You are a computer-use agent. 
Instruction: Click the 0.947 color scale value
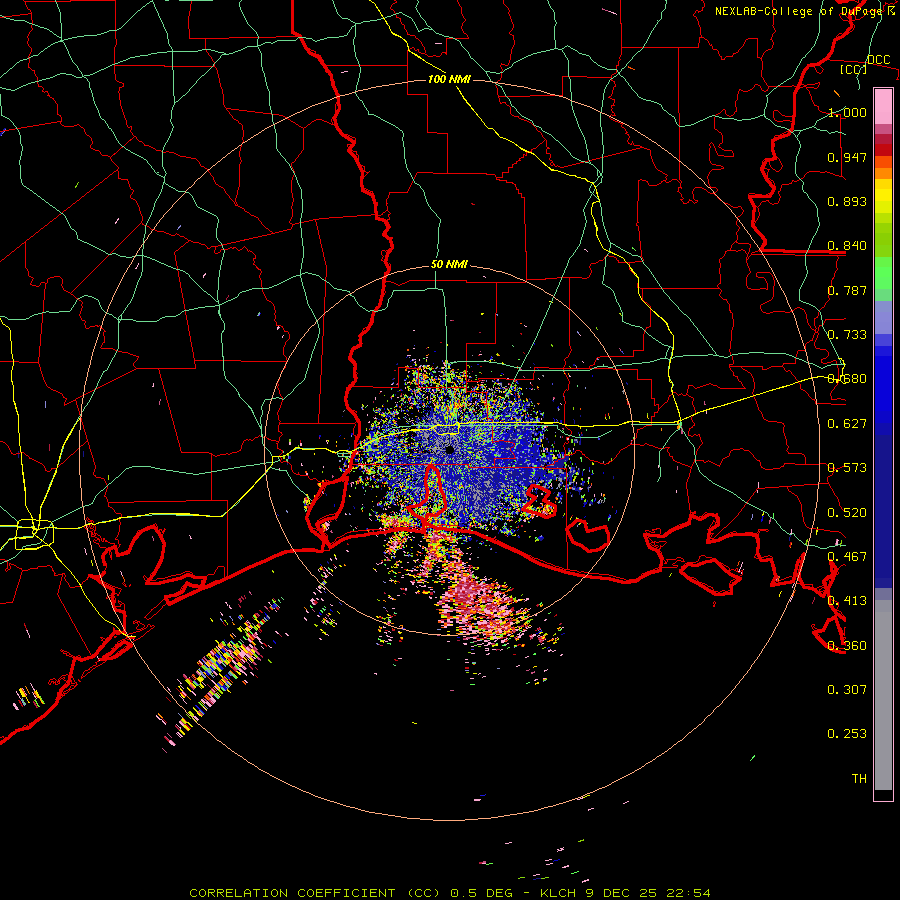pyautogui.click(x=847, y=157)
